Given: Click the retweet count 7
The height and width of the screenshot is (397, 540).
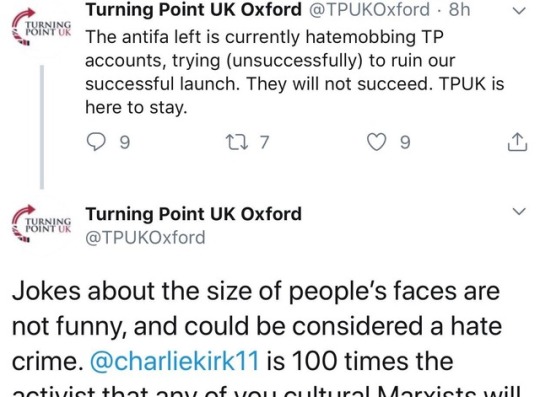Looking at the screenshot, I should tap(264, 142).
